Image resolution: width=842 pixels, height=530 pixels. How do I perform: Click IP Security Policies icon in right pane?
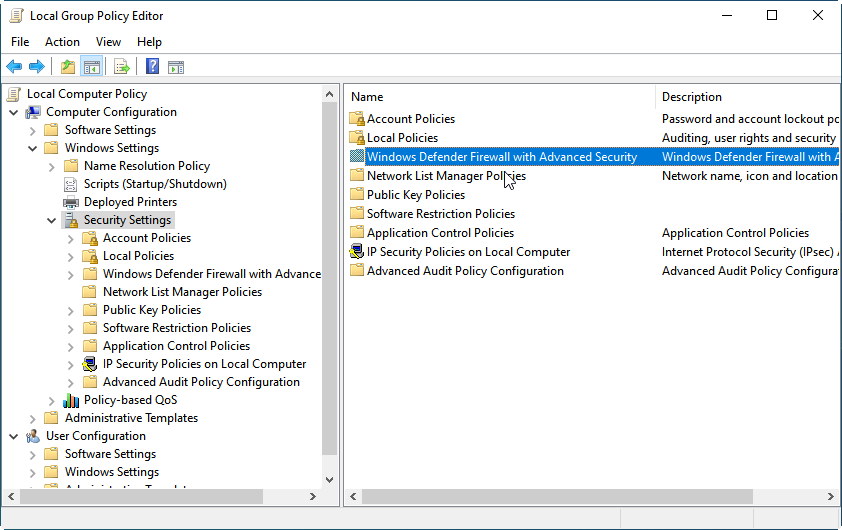[357, 252]
